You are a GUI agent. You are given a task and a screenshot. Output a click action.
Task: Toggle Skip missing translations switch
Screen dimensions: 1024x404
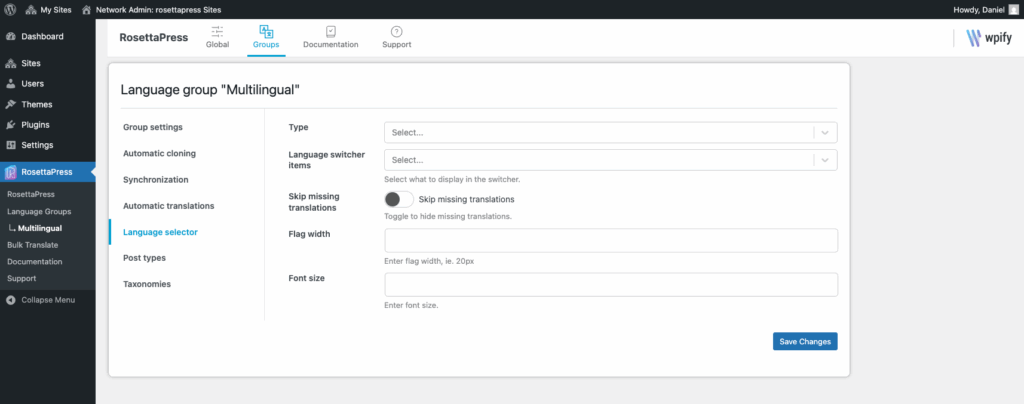coord(399,199)
